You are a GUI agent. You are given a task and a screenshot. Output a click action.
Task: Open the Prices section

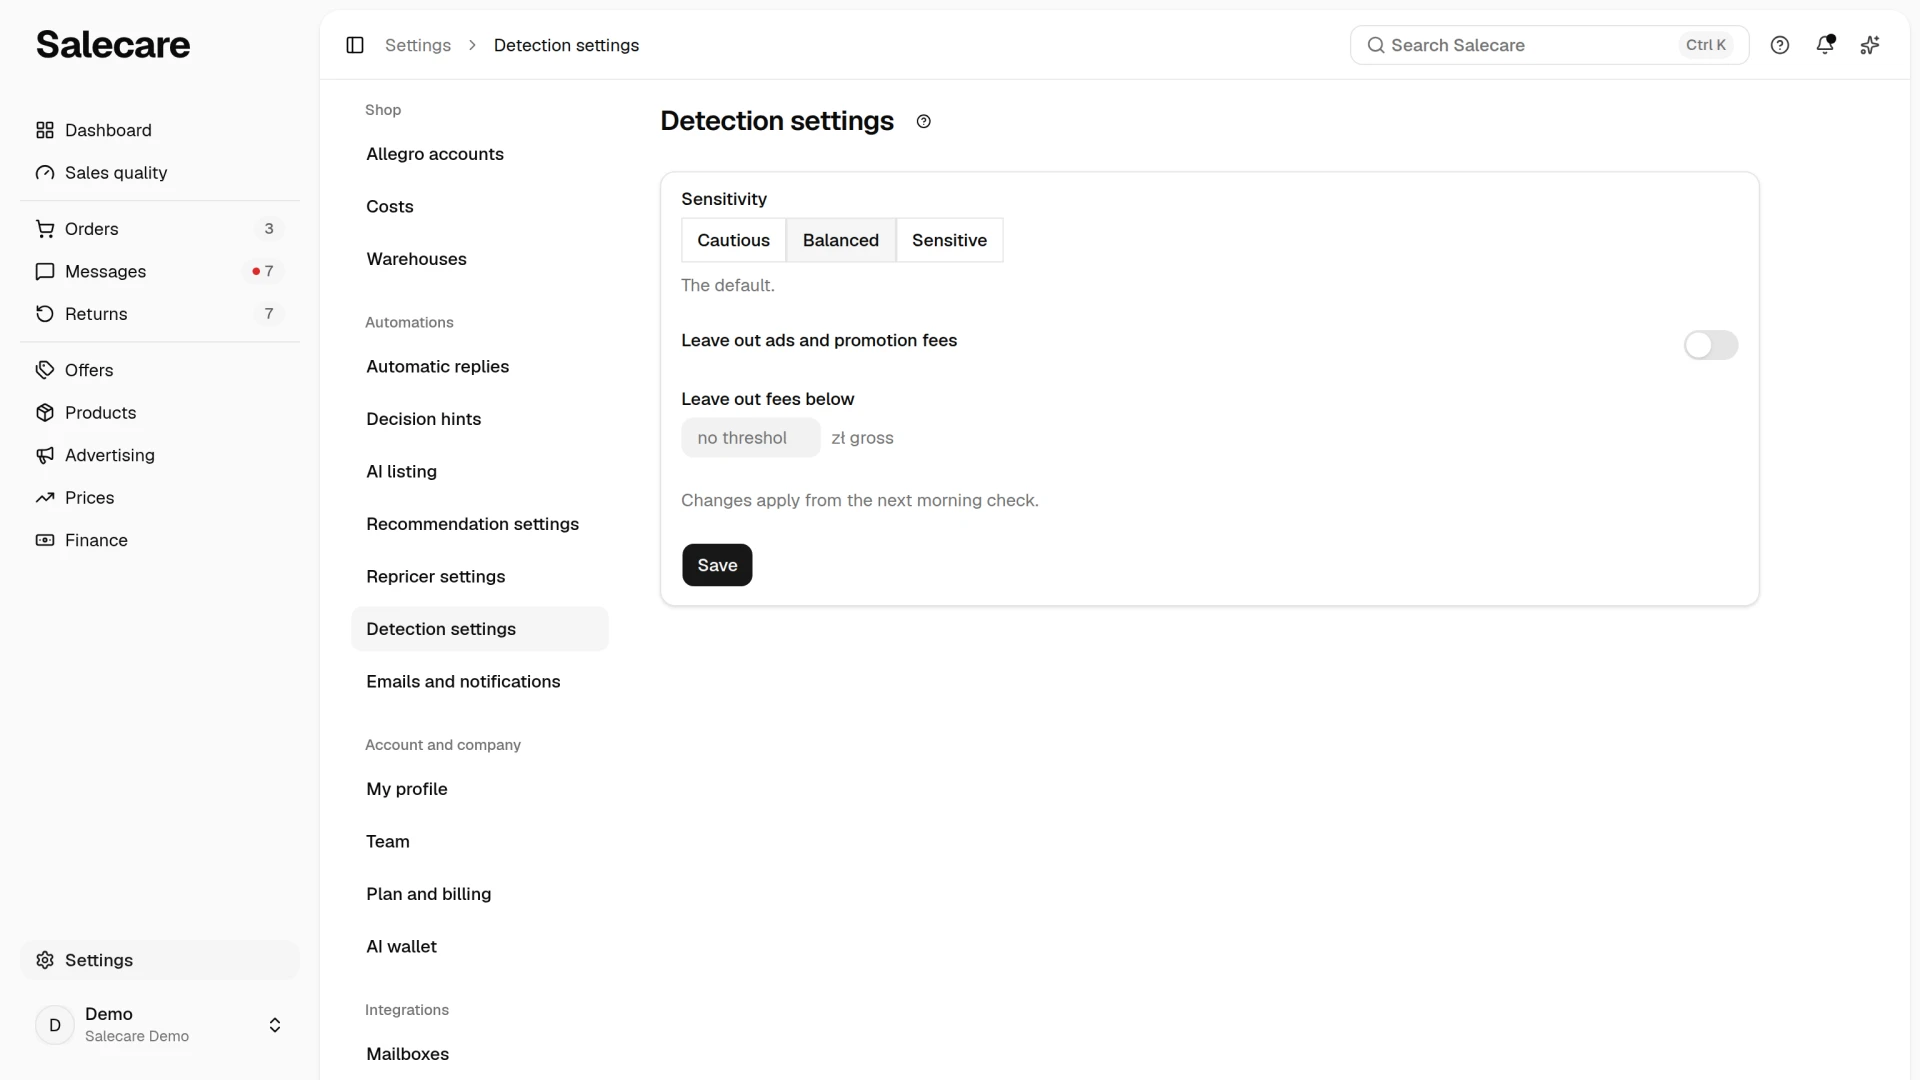point(160,498)
